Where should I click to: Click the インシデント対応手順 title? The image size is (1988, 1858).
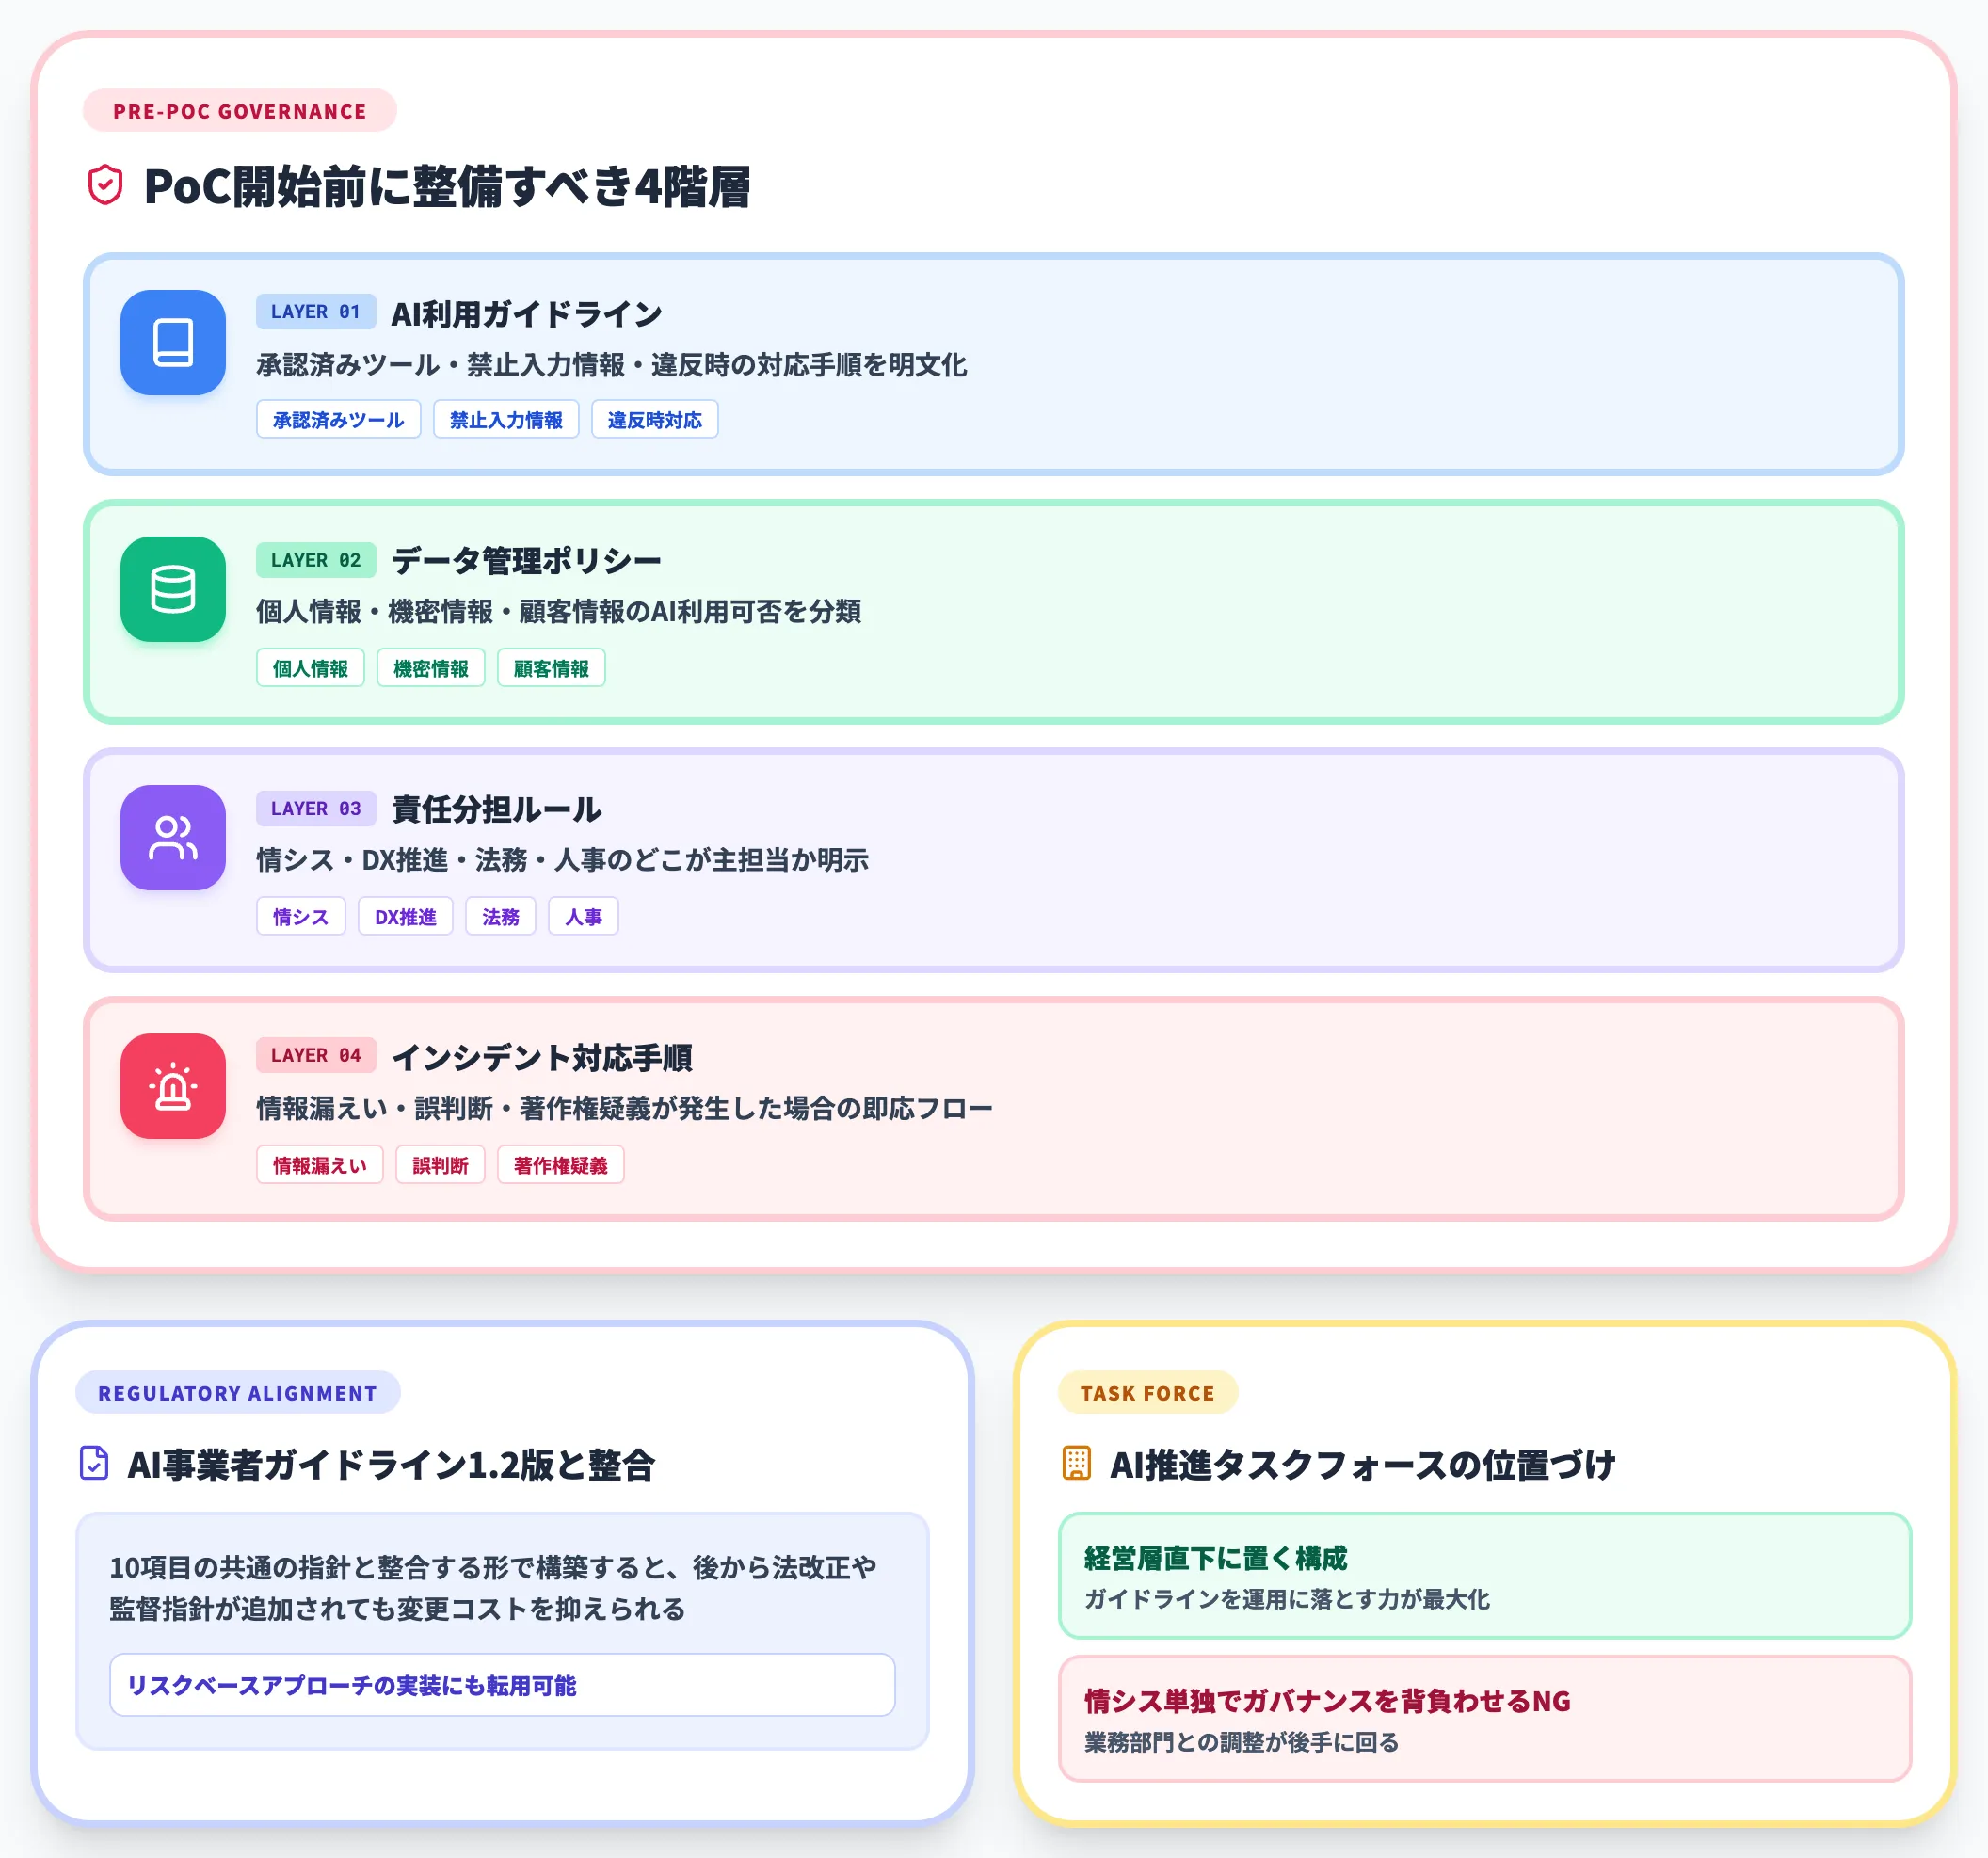pos(542,1057)
